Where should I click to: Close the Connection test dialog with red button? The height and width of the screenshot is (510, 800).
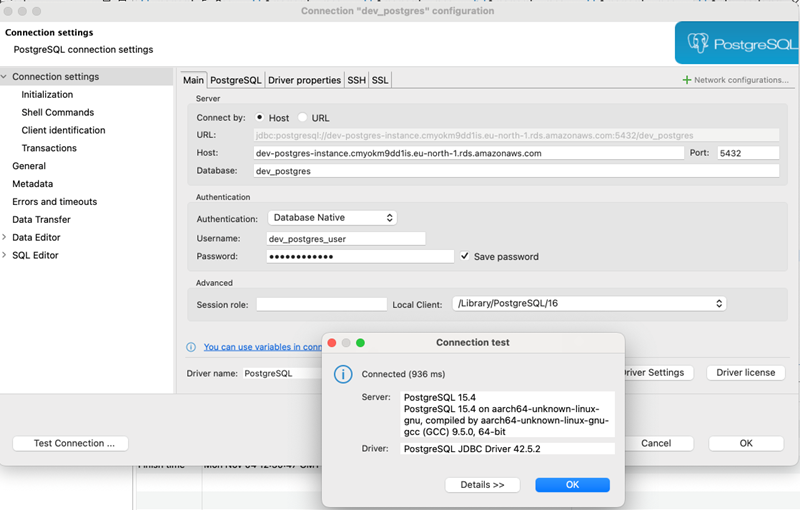pos(332,343)
